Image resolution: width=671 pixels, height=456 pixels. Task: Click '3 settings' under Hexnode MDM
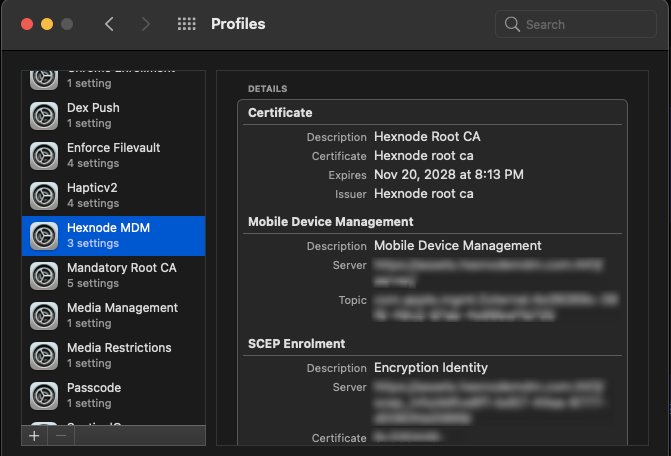[93, 243]
